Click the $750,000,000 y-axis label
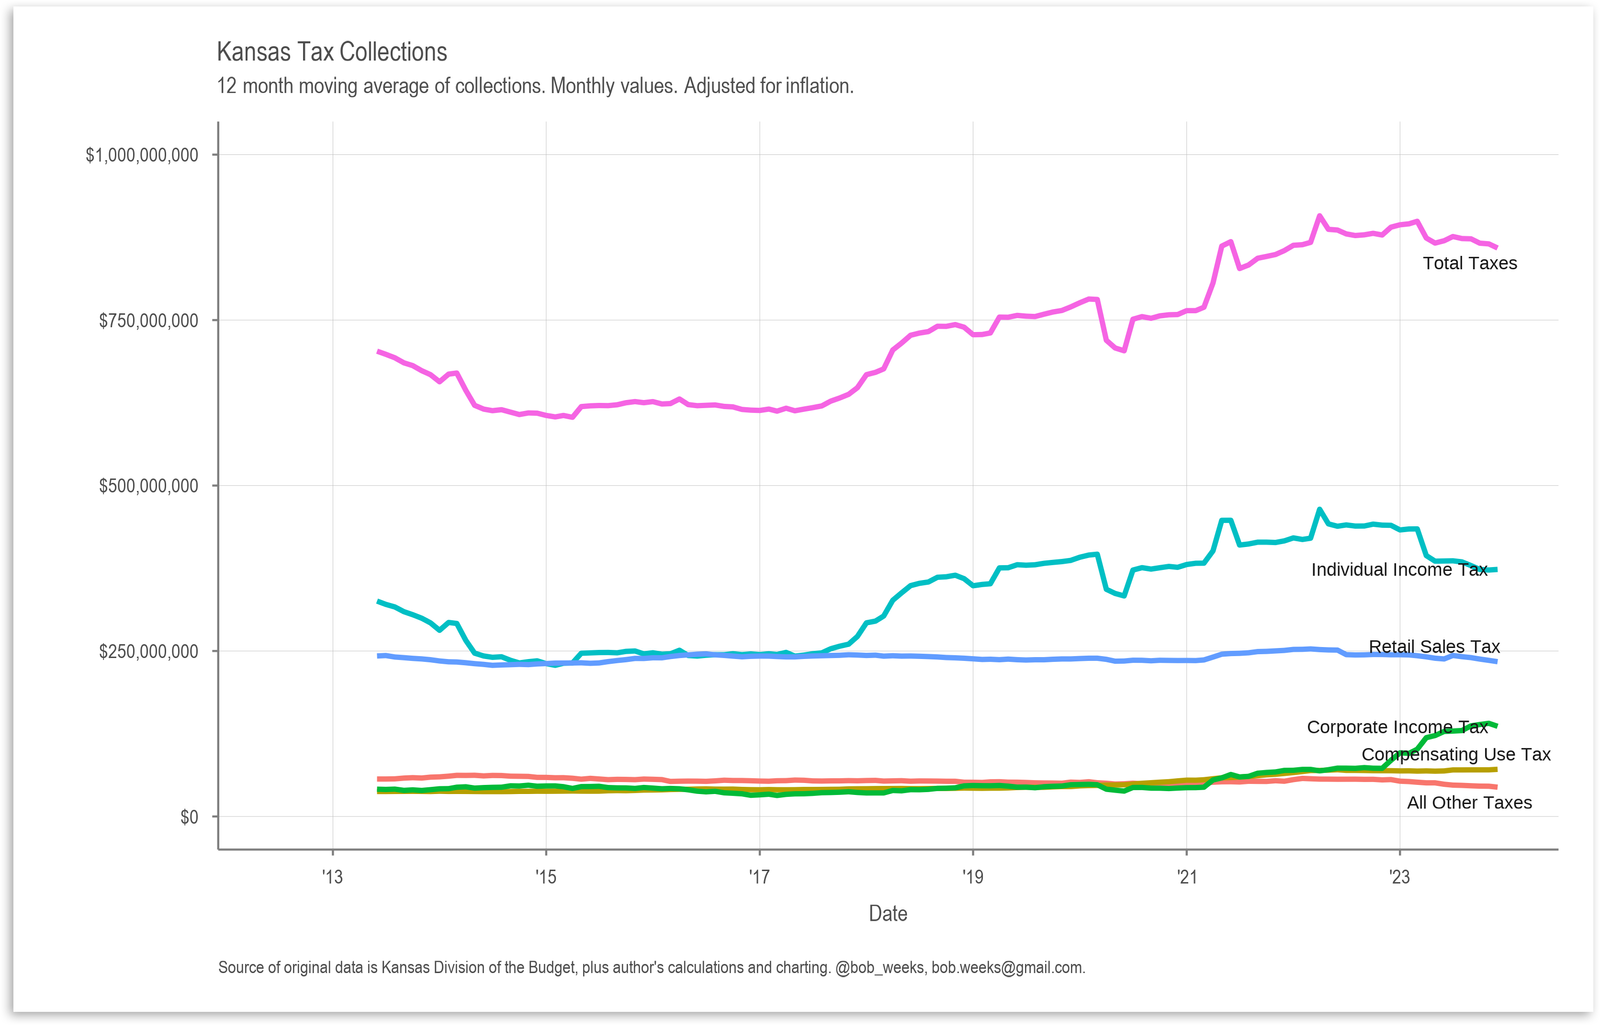Viewport: 1600px width, 1025px height. [x=148, y=321]
